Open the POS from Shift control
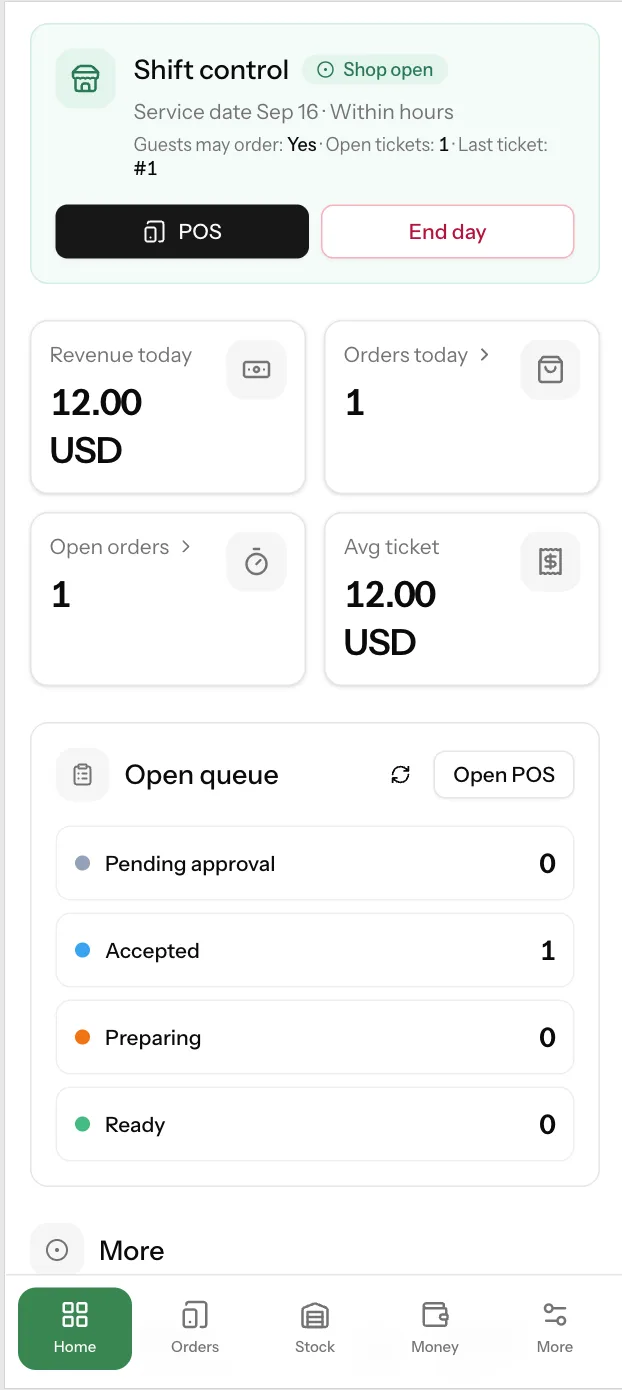Viewport: 622px width, 1390px height. (182, 232)
